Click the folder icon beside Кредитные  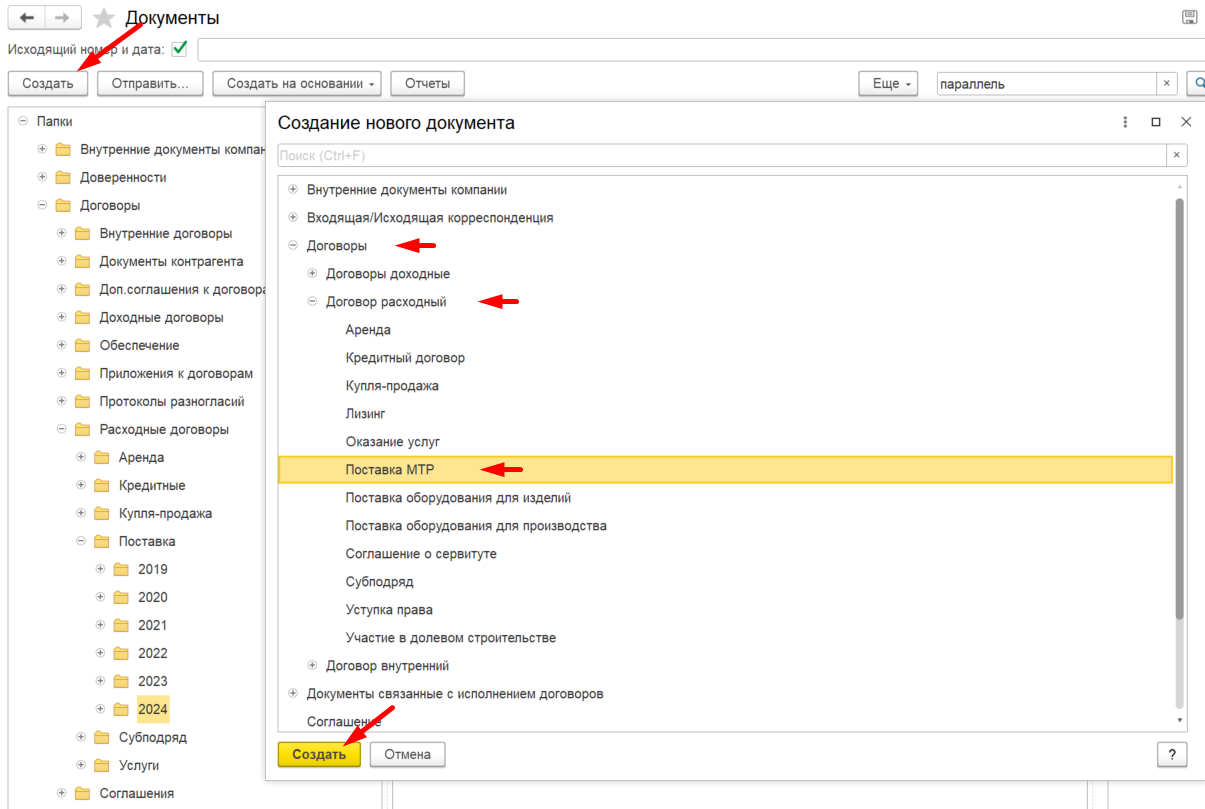(x=101, y=485)
